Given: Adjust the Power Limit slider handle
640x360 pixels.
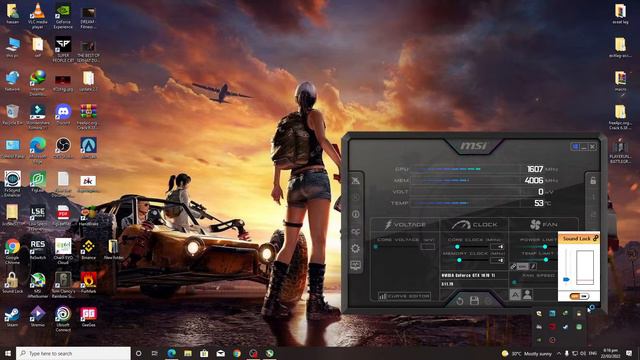Looking at the screenshot, I should coord(545,247).
